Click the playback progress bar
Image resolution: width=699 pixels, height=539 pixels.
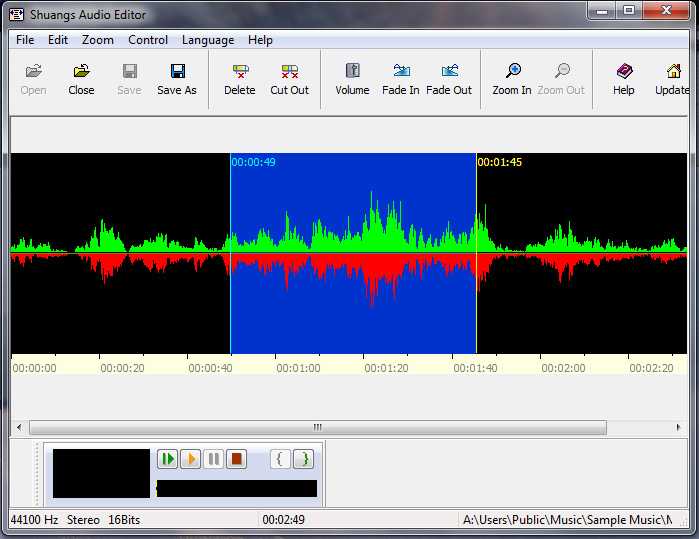coord(237,488)
